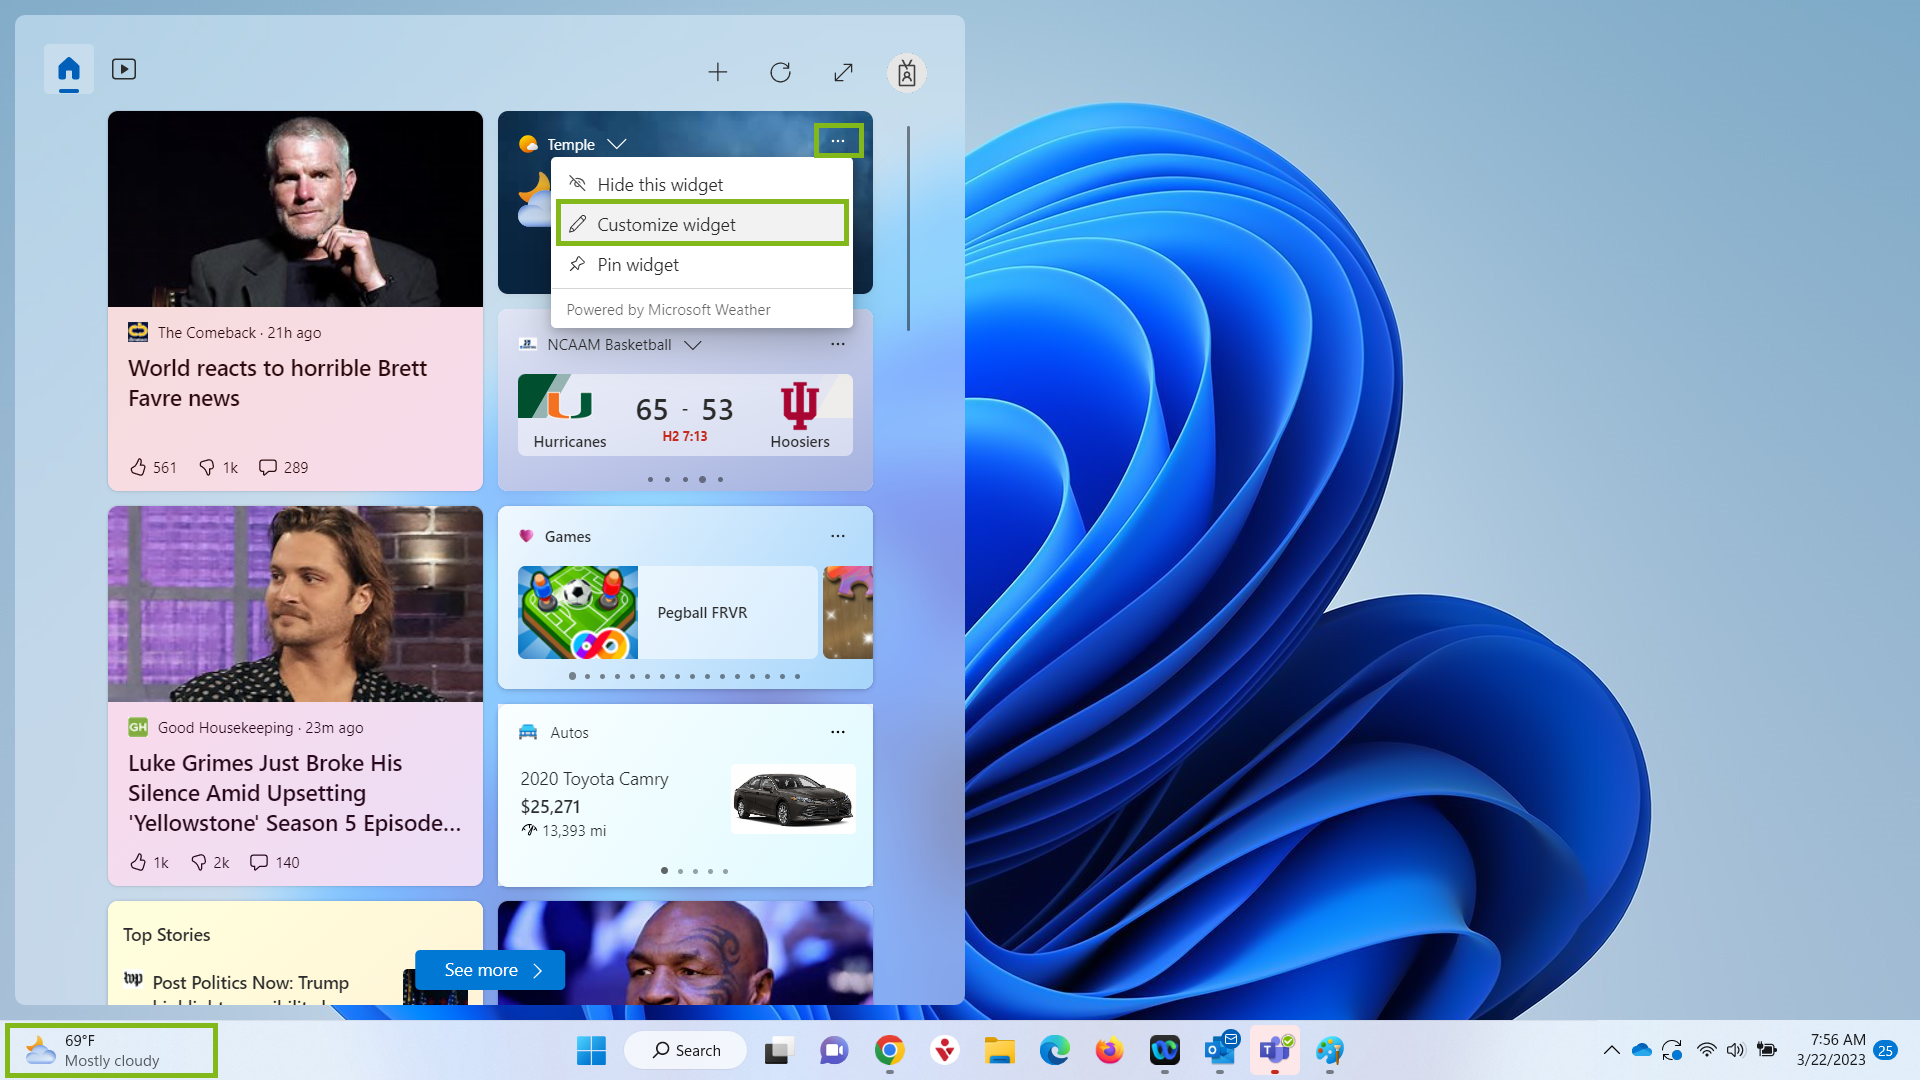Viewport: 1920px width, 1080px height.
Task: Click the NCAAM Basketball widget icon
Action: click(x=527, y=344)
